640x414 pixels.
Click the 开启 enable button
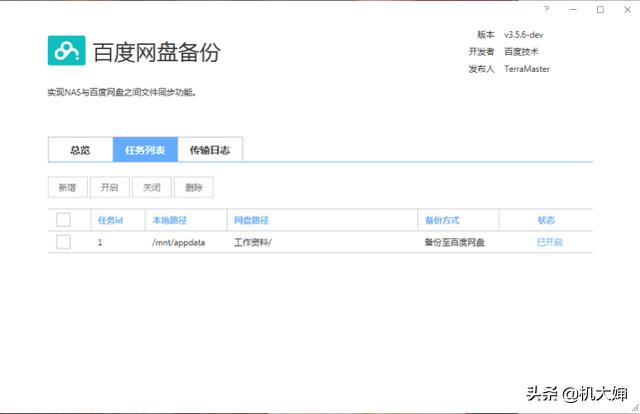[110, 187]
